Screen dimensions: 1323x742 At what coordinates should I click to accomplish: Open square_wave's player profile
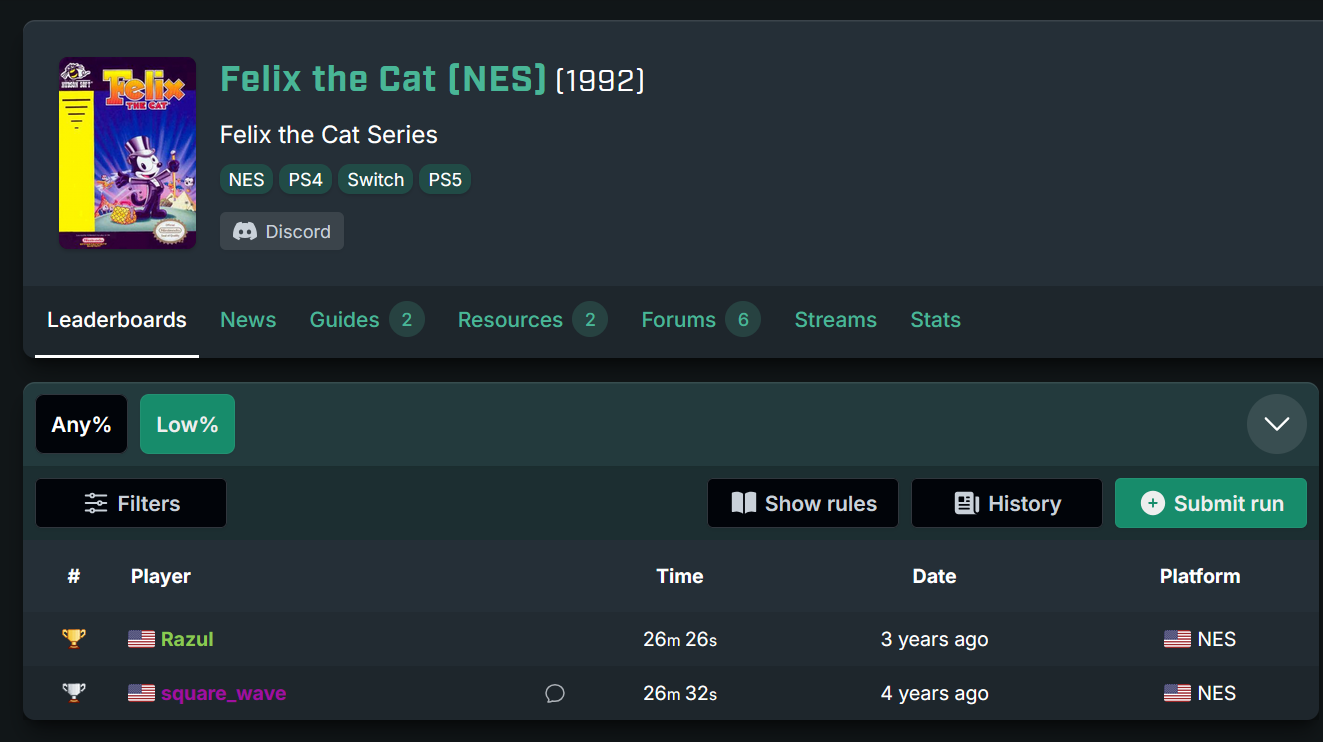223,693
